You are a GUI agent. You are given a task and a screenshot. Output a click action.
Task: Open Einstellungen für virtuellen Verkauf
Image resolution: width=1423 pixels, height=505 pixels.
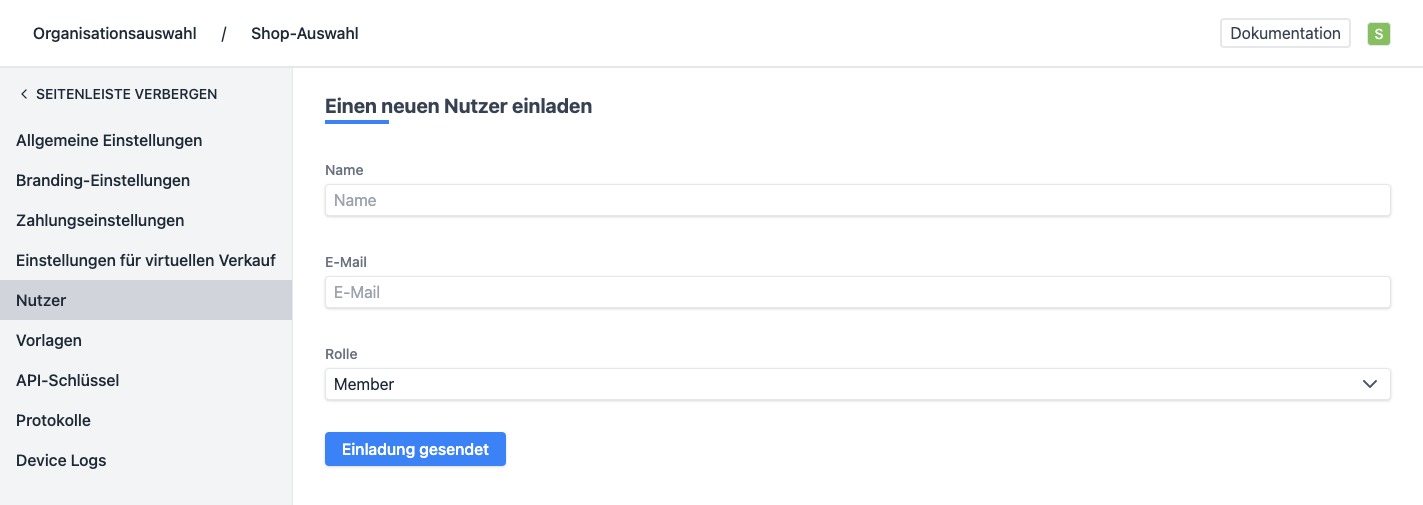tap(146, 260)
